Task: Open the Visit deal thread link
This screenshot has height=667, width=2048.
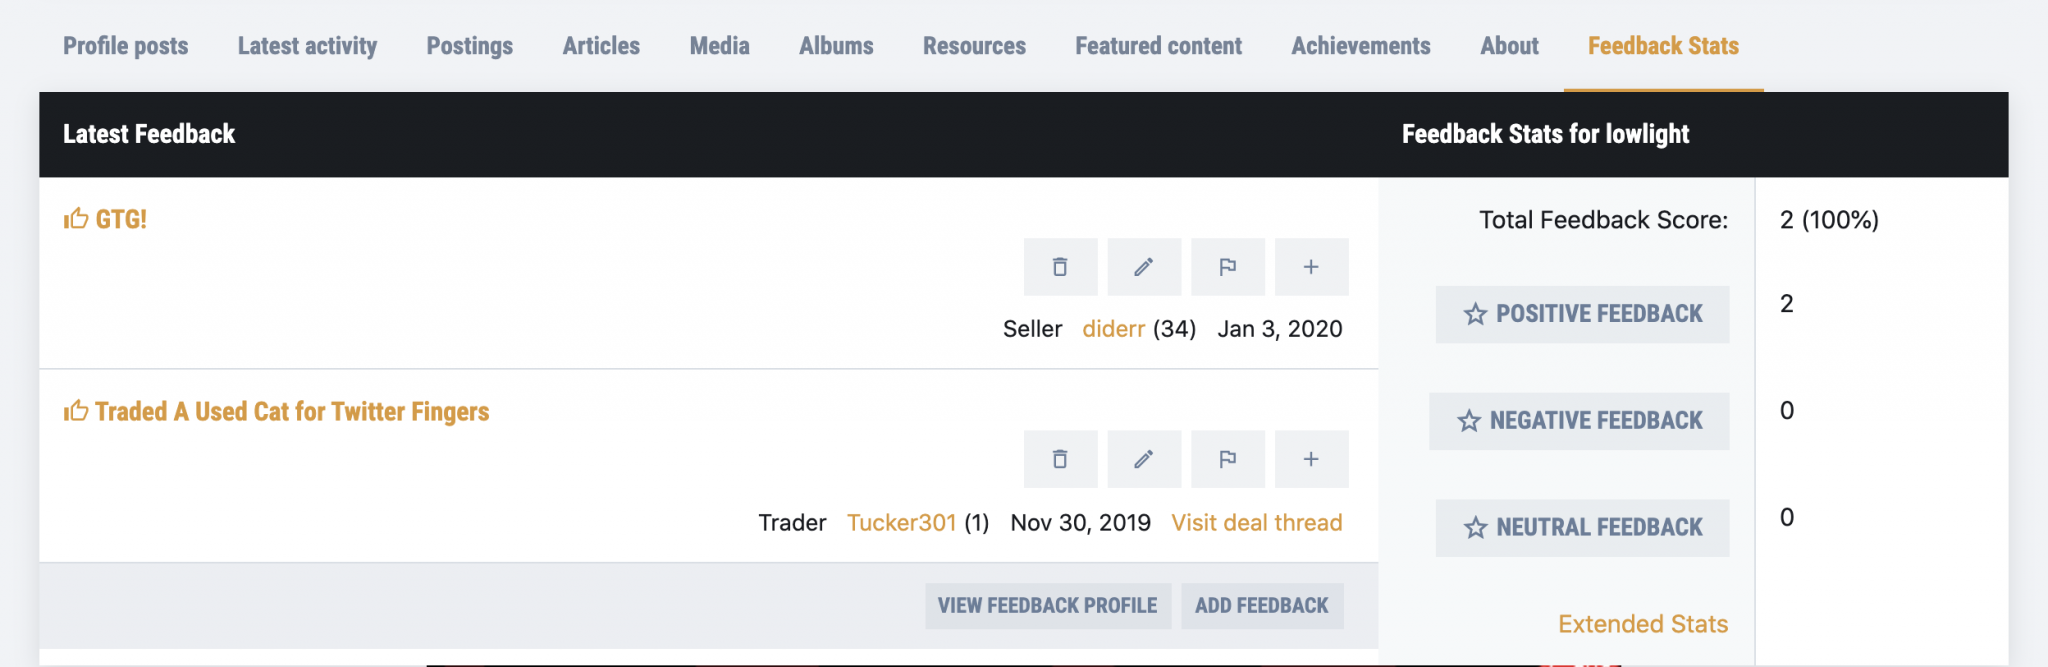Action: (1256, 523)
